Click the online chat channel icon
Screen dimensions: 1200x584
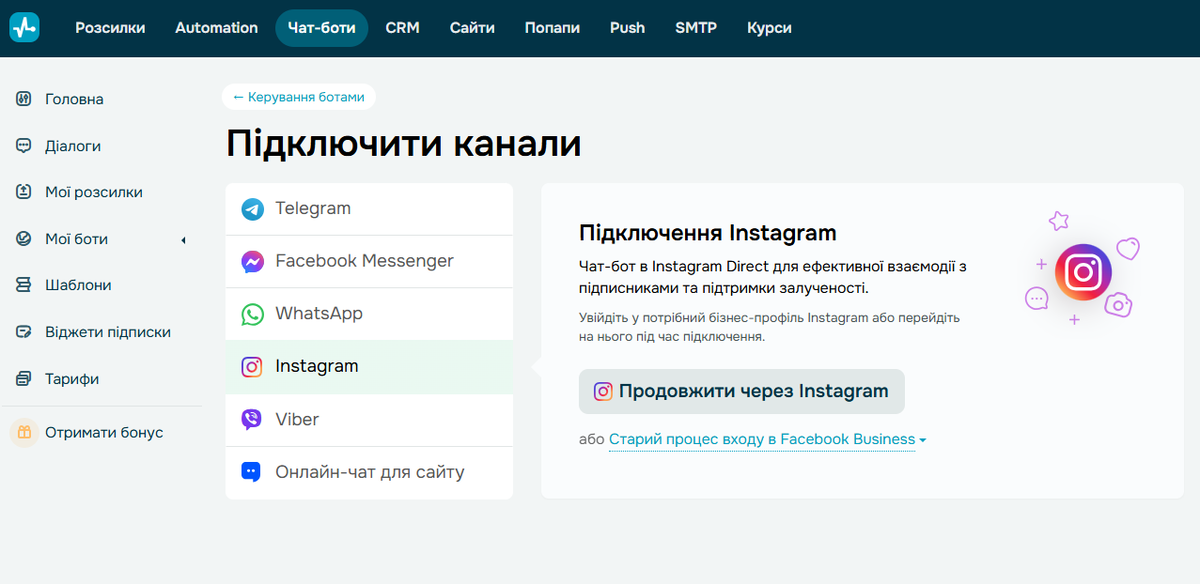[x=252, y=472]
